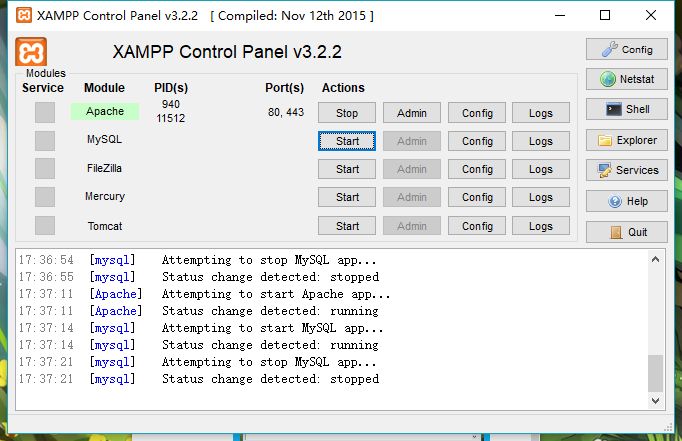682x441 pixels.
Task: Start the FileZilla module
Action: (x=347, y=169)
